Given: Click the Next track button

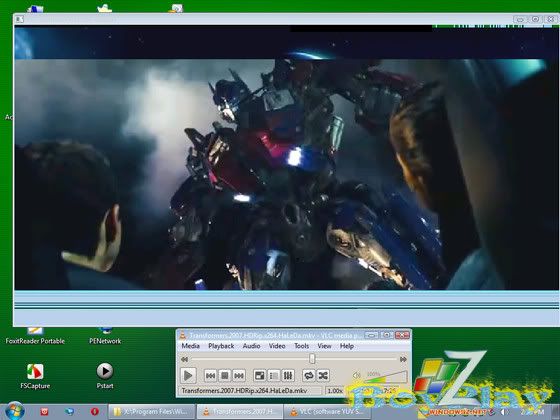Looking at the screenshot, I should 239,375.
